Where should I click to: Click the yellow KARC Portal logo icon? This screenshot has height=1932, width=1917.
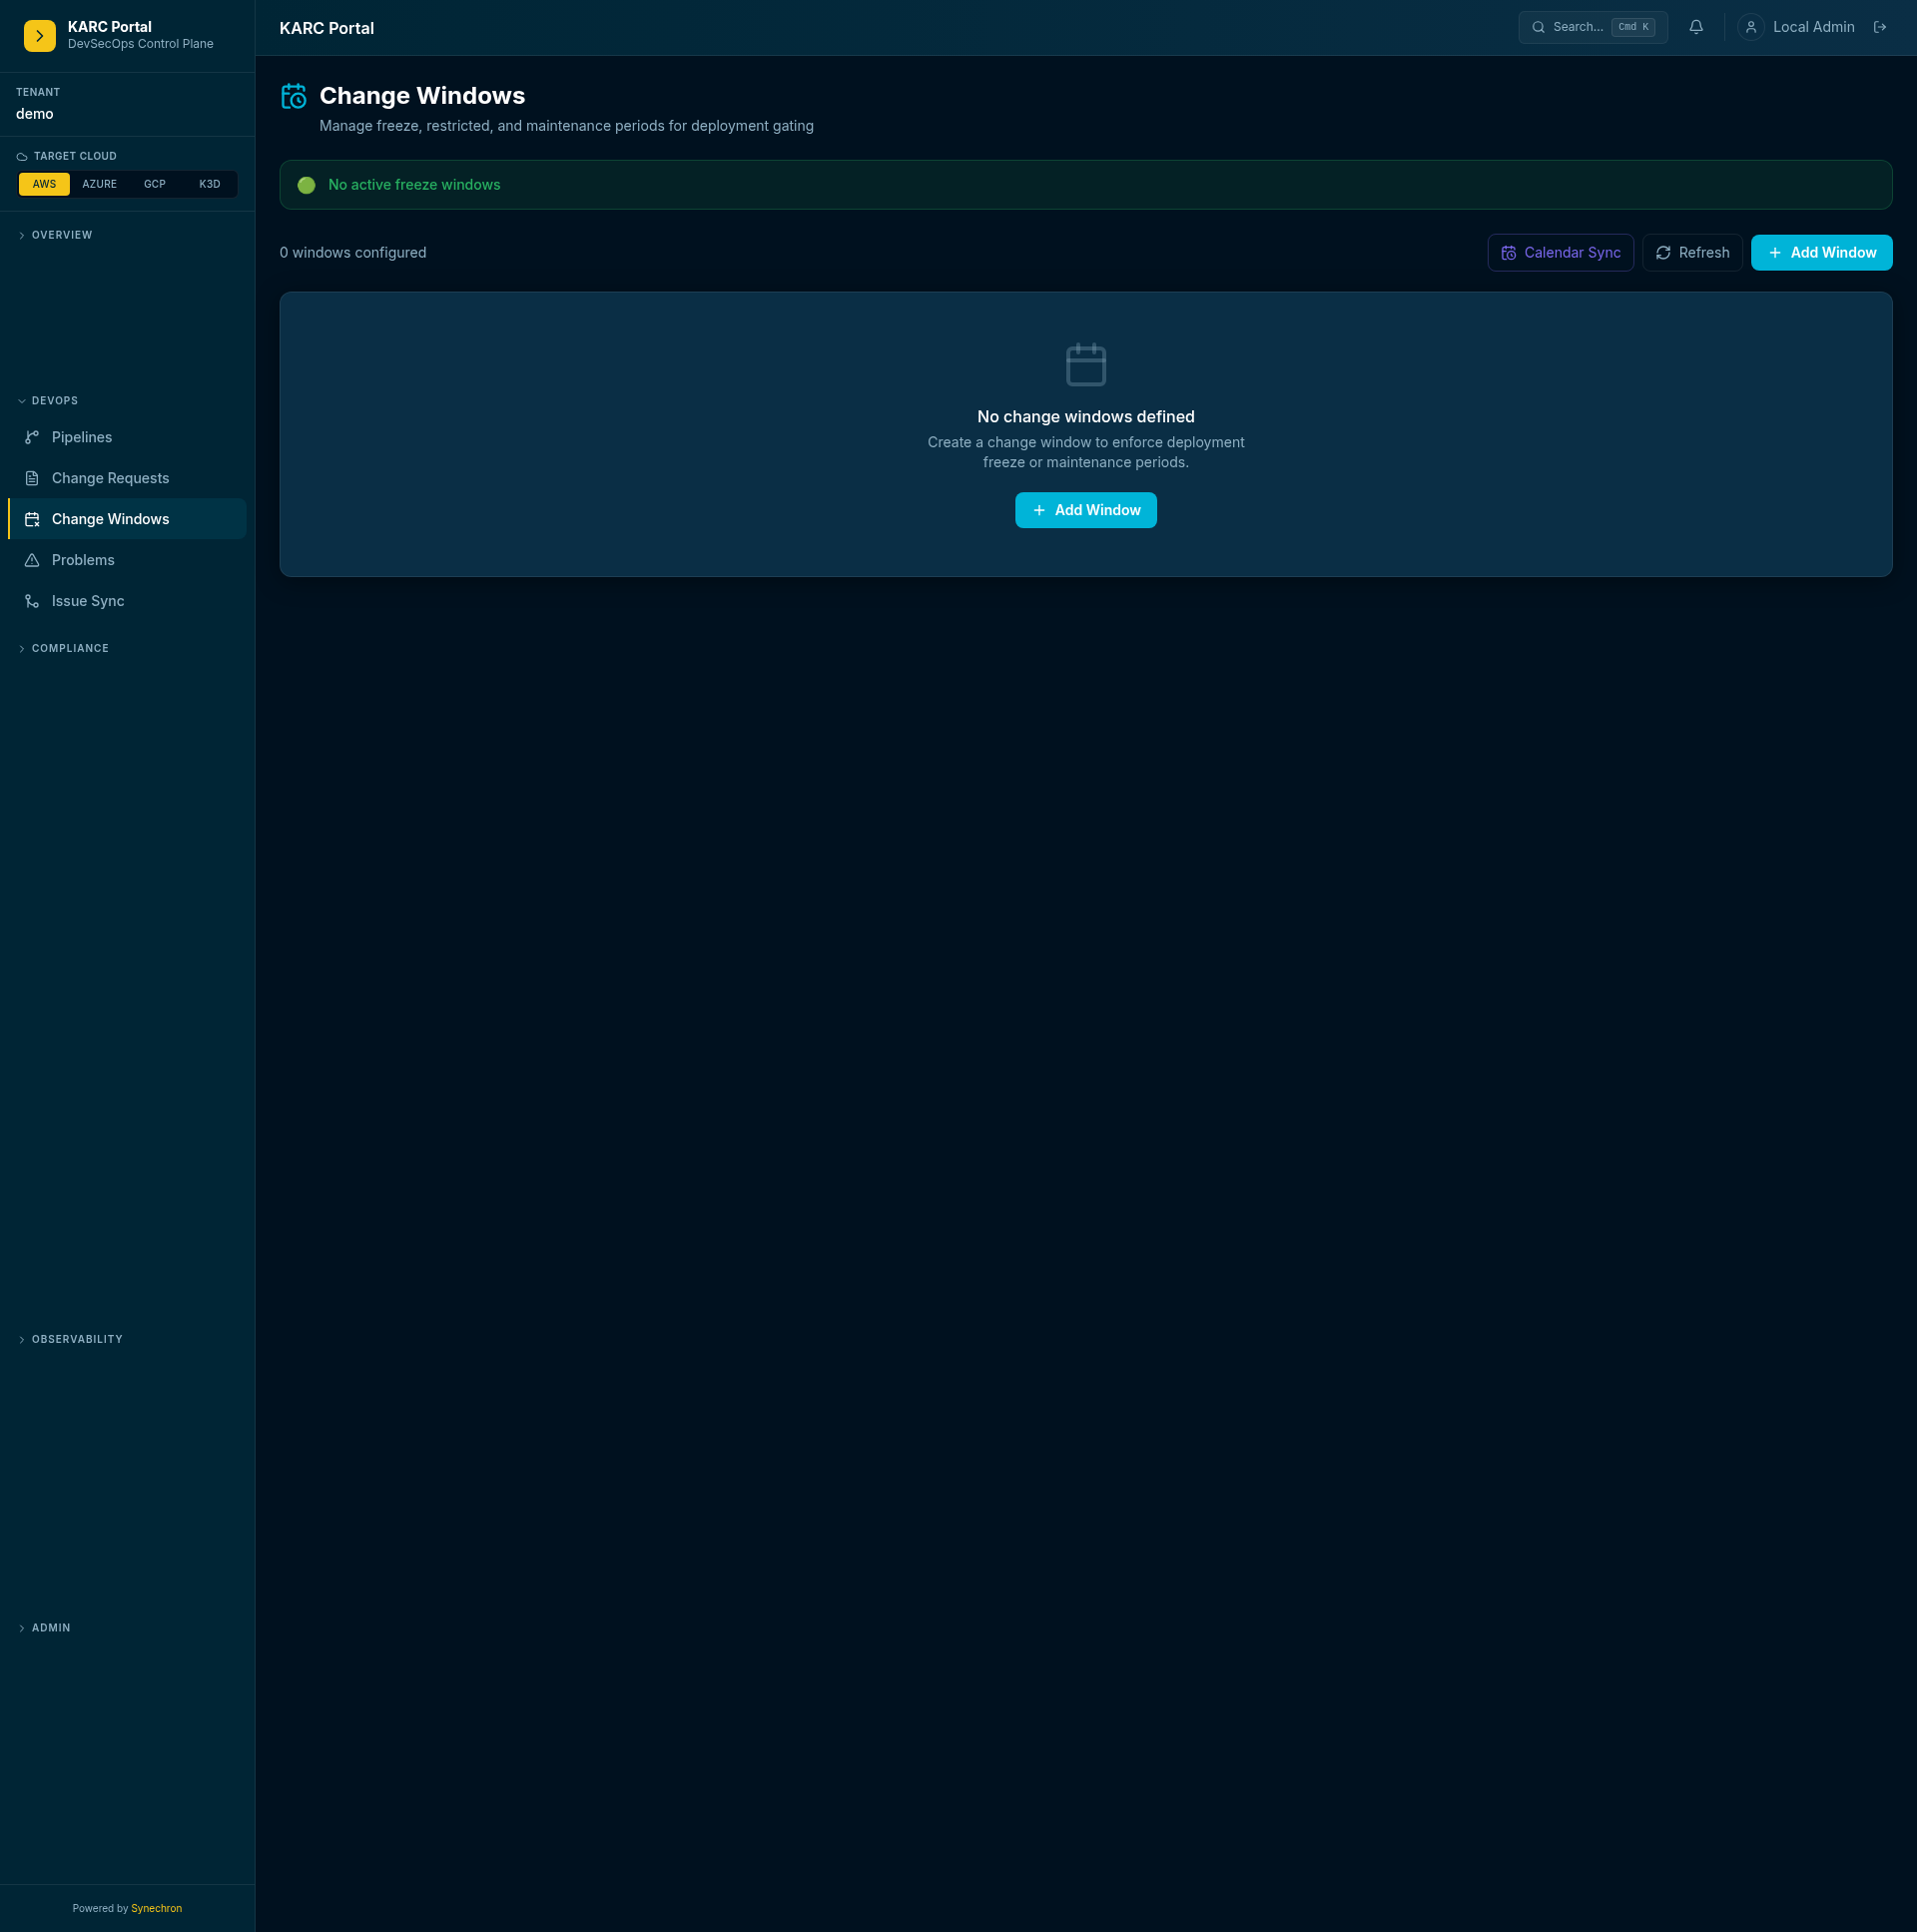(x=40, y=35)
